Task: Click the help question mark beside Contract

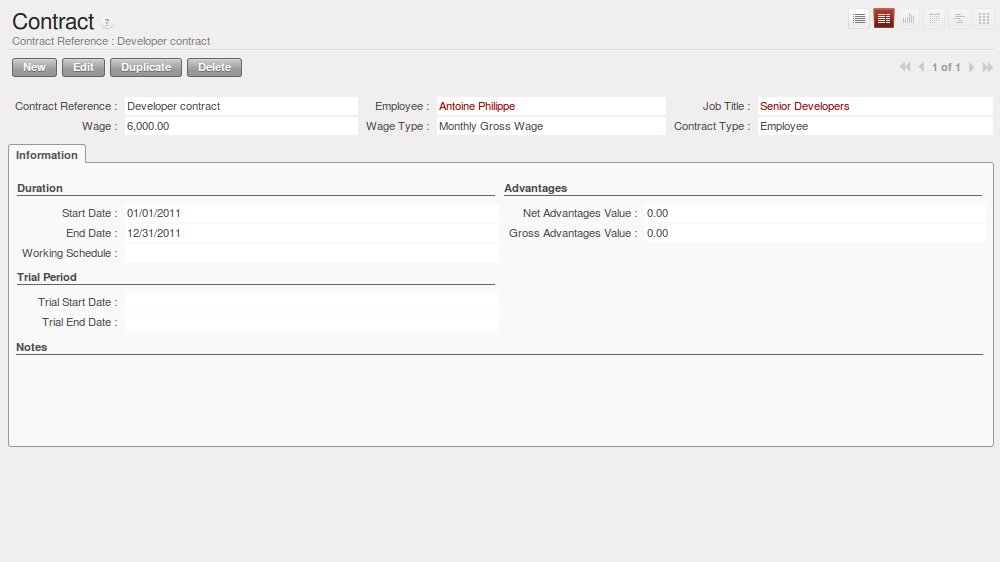Action: [108, 23]
